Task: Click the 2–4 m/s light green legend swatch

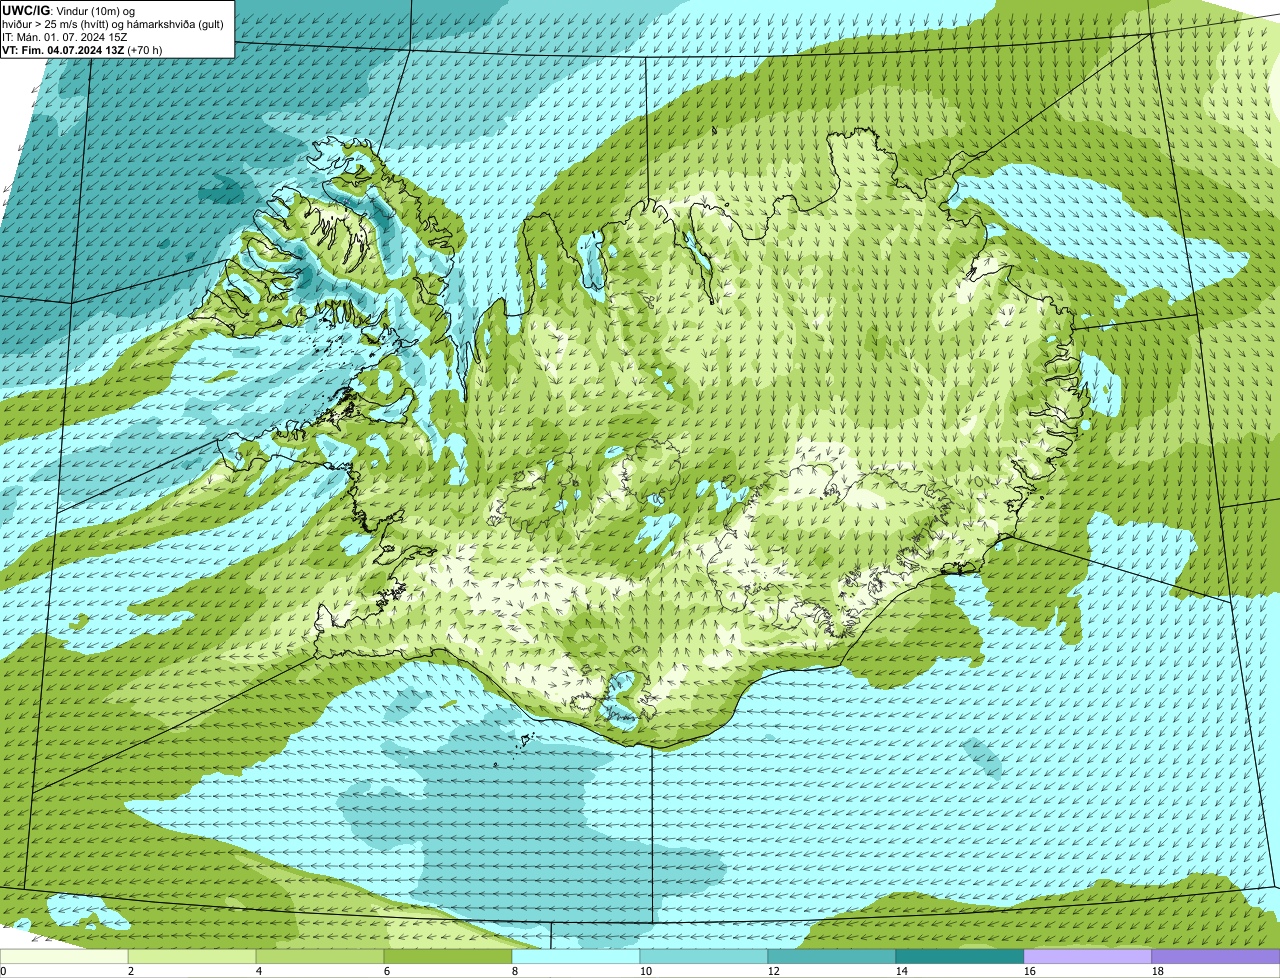Action: click(192, 957)
